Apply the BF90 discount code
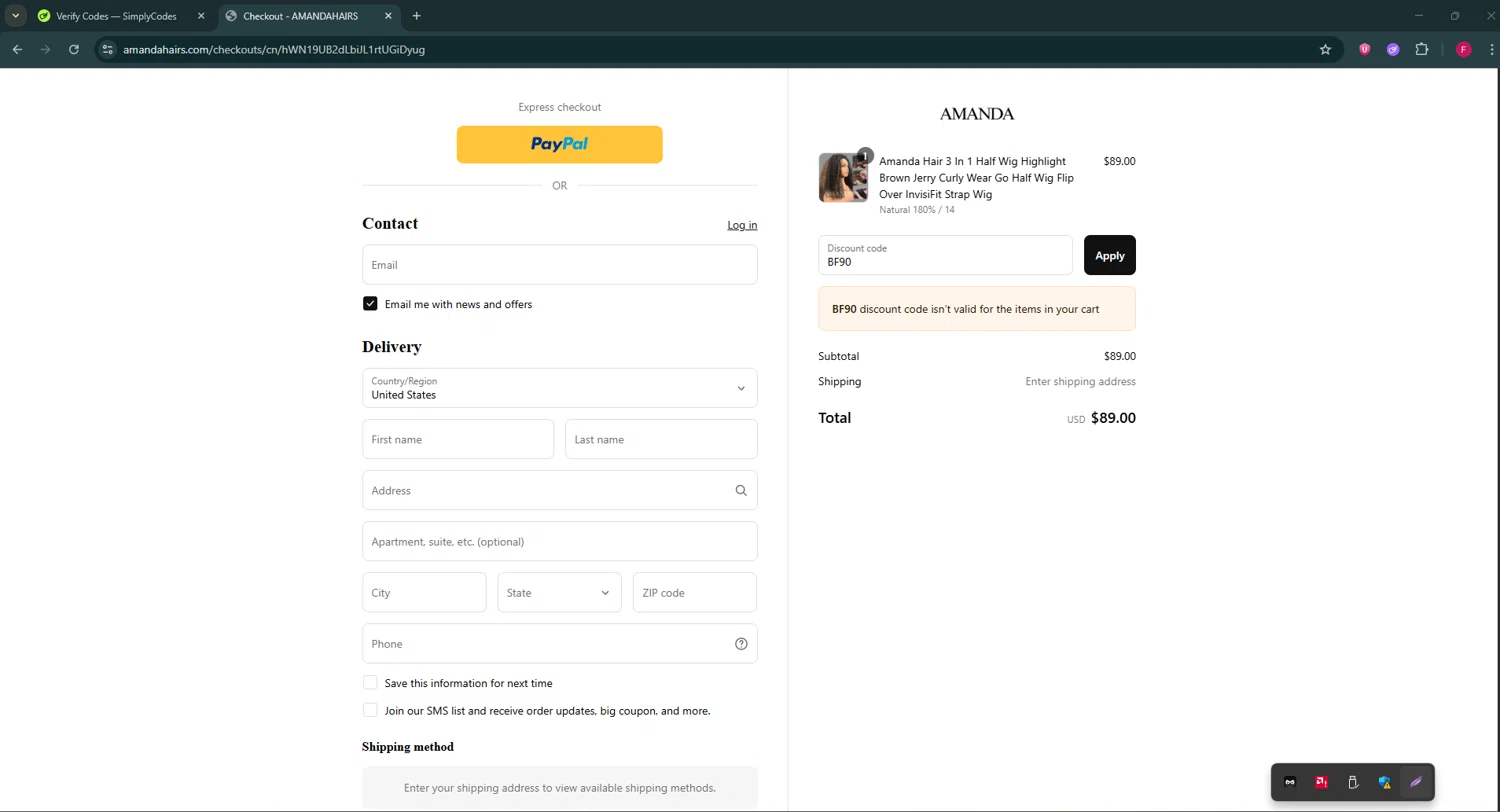The height and width of the screenshot is (812, 1500). click(x=1110, y=255)
